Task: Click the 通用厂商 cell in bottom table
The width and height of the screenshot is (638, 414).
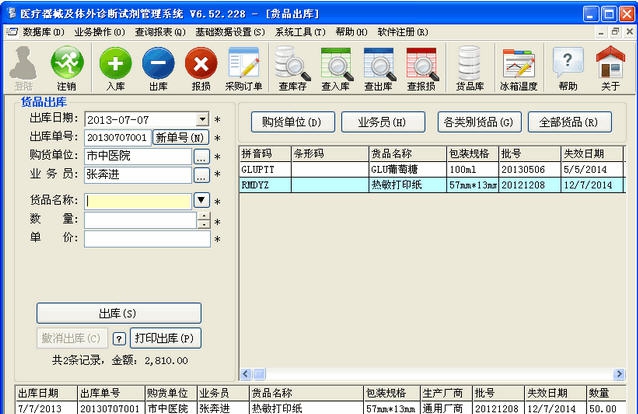Action: 446,407
